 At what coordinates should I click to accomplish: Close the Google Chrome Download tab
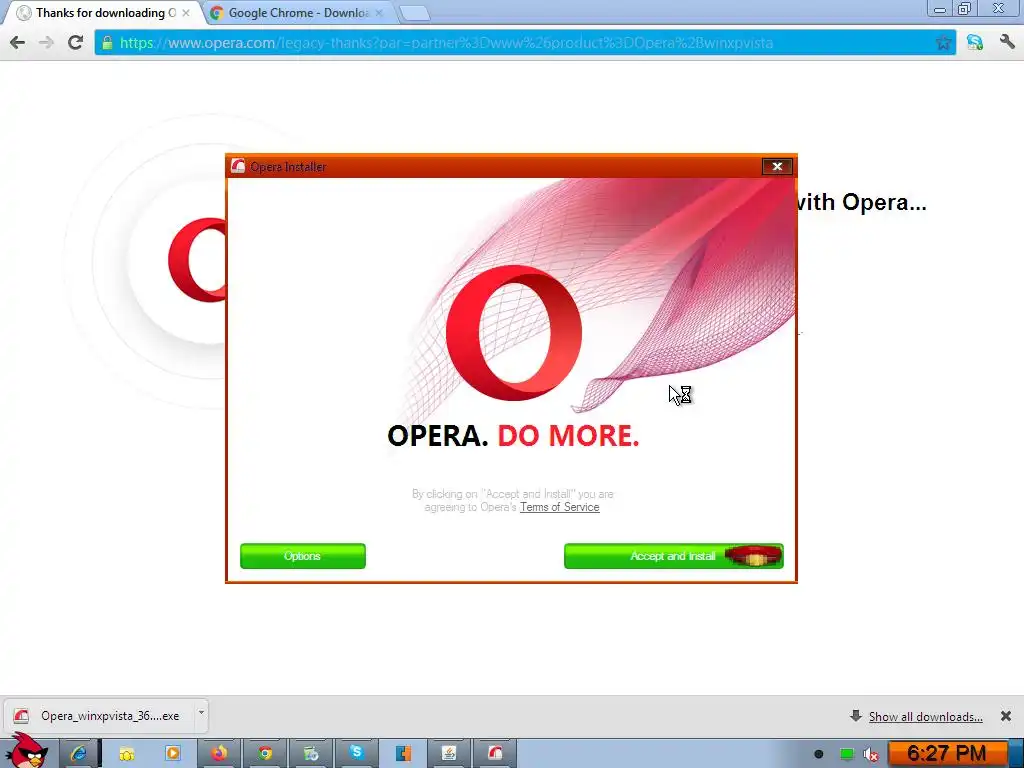[x=379, y=13]
